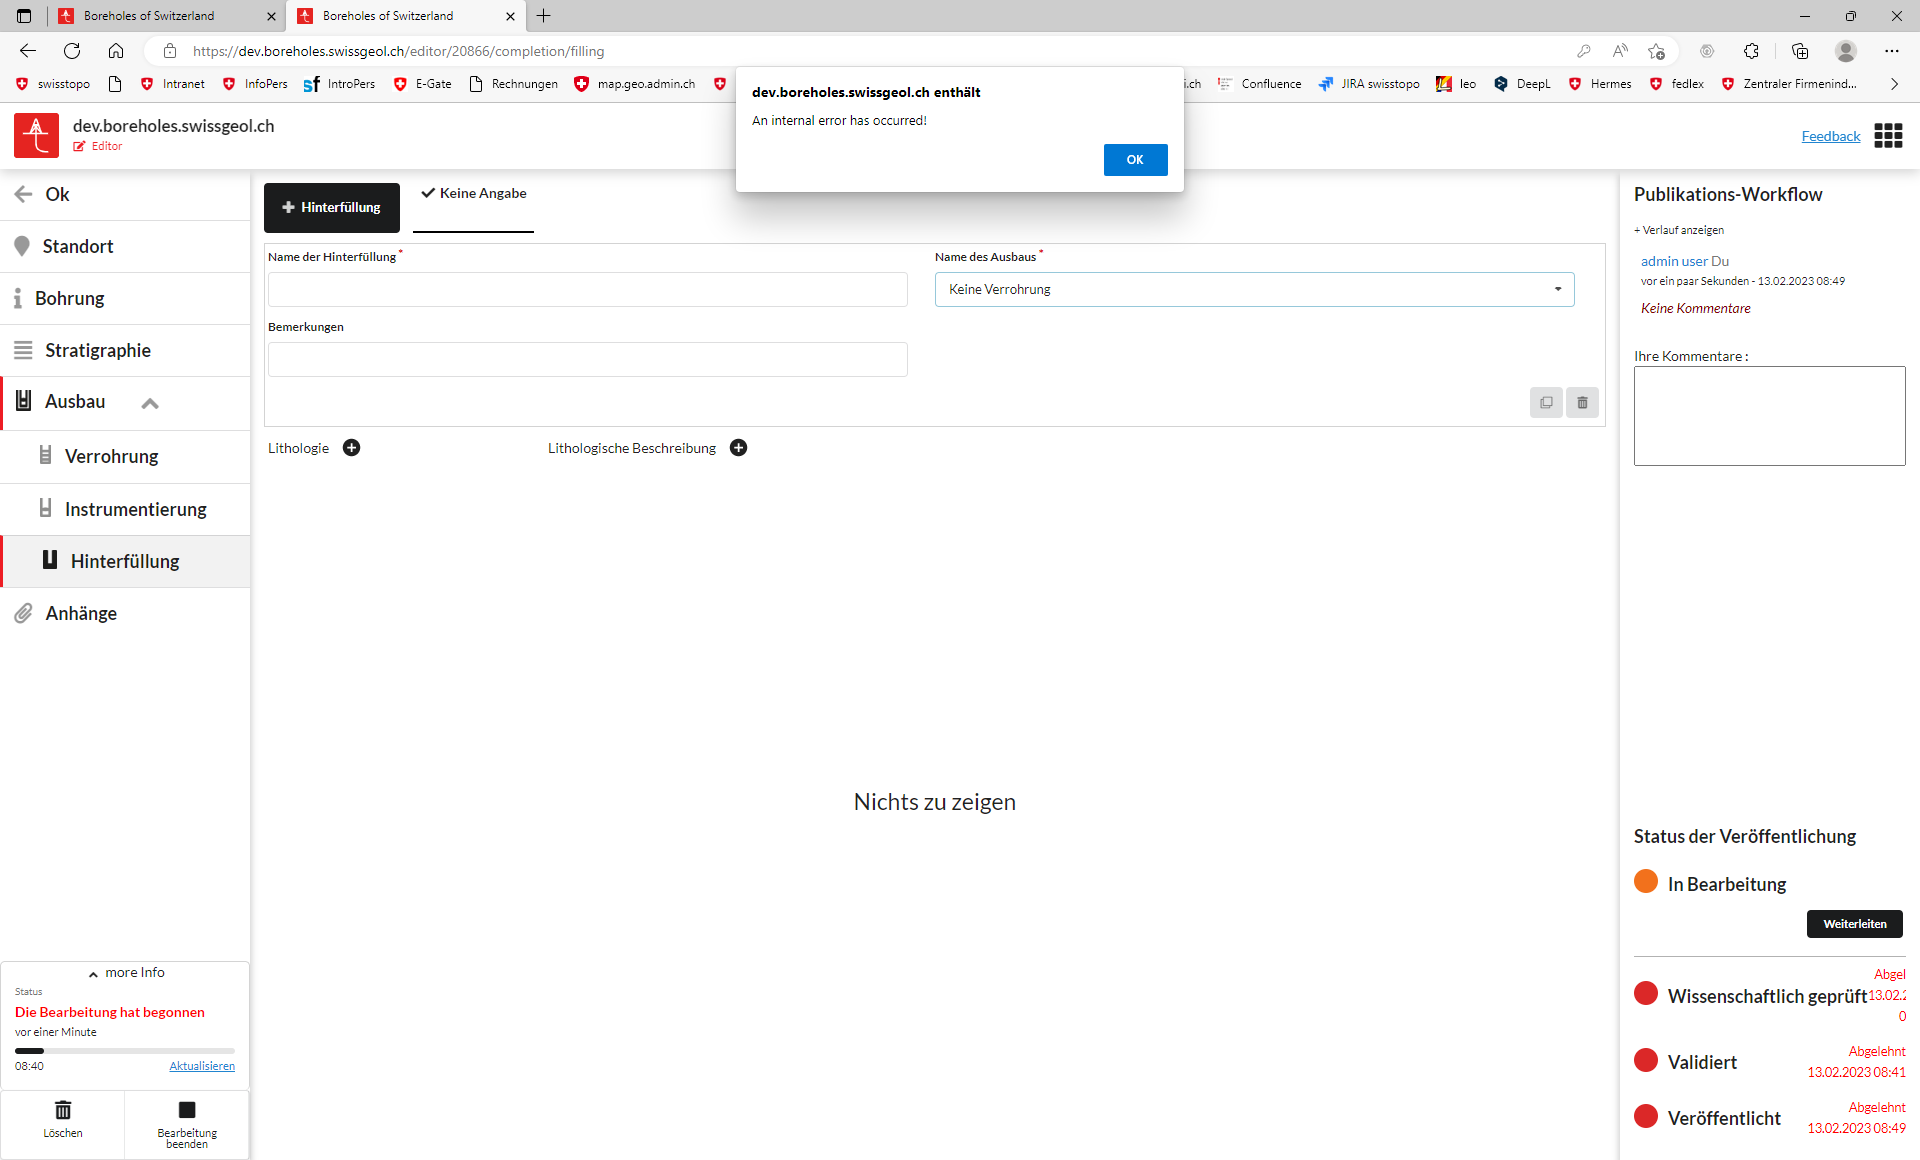Open the Verrohrung subsection
Image resolution: width=1920 pixels, height=1160 pixels.
[x=125, y=456]
